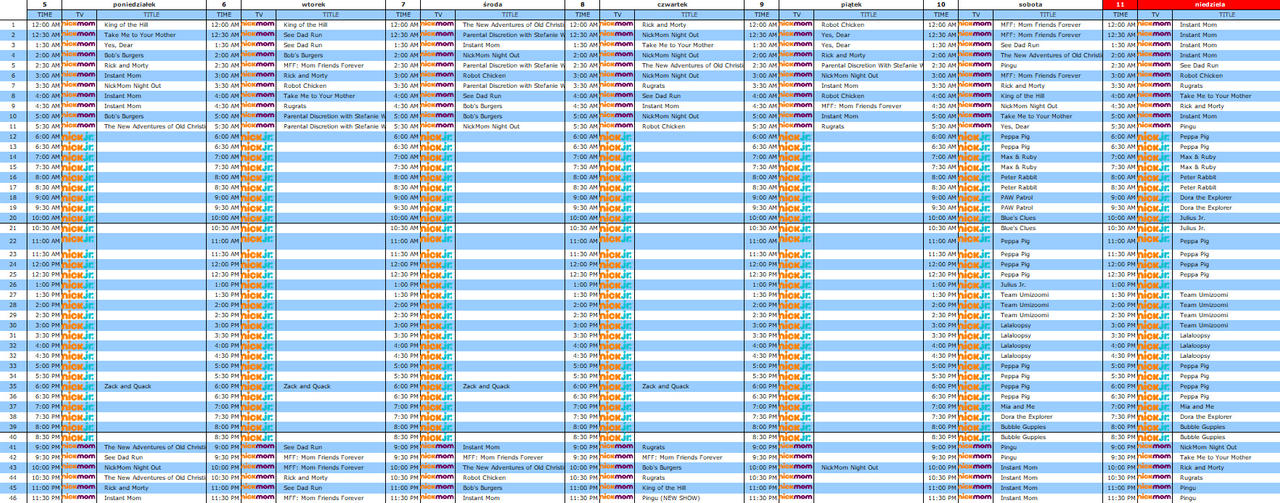This screenshot has width=1280, height=503.
Task: Select the wtorek day header
Action: [x=313, y=4]
